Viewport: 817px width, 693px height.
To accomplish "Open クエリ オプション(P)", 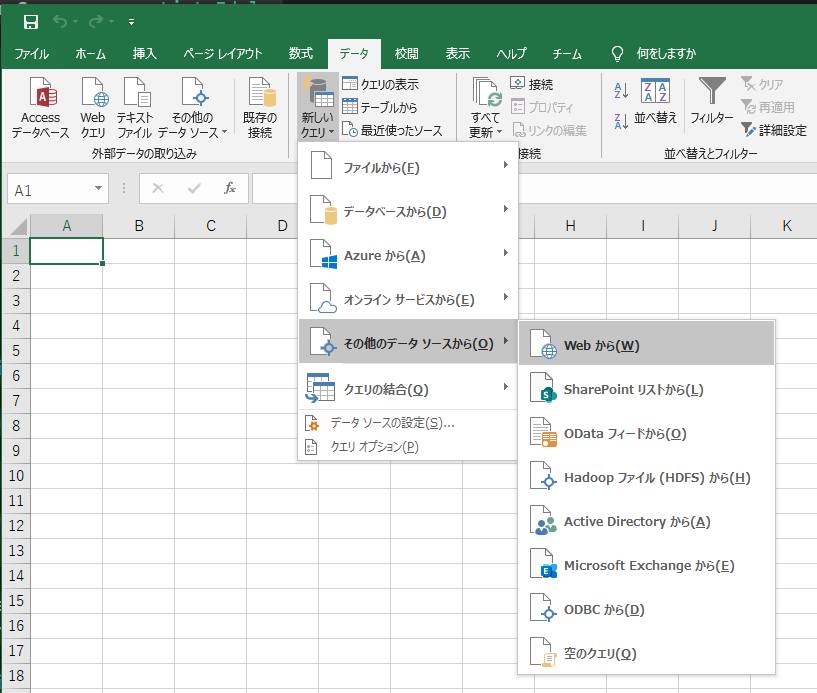I will point(408,447).
